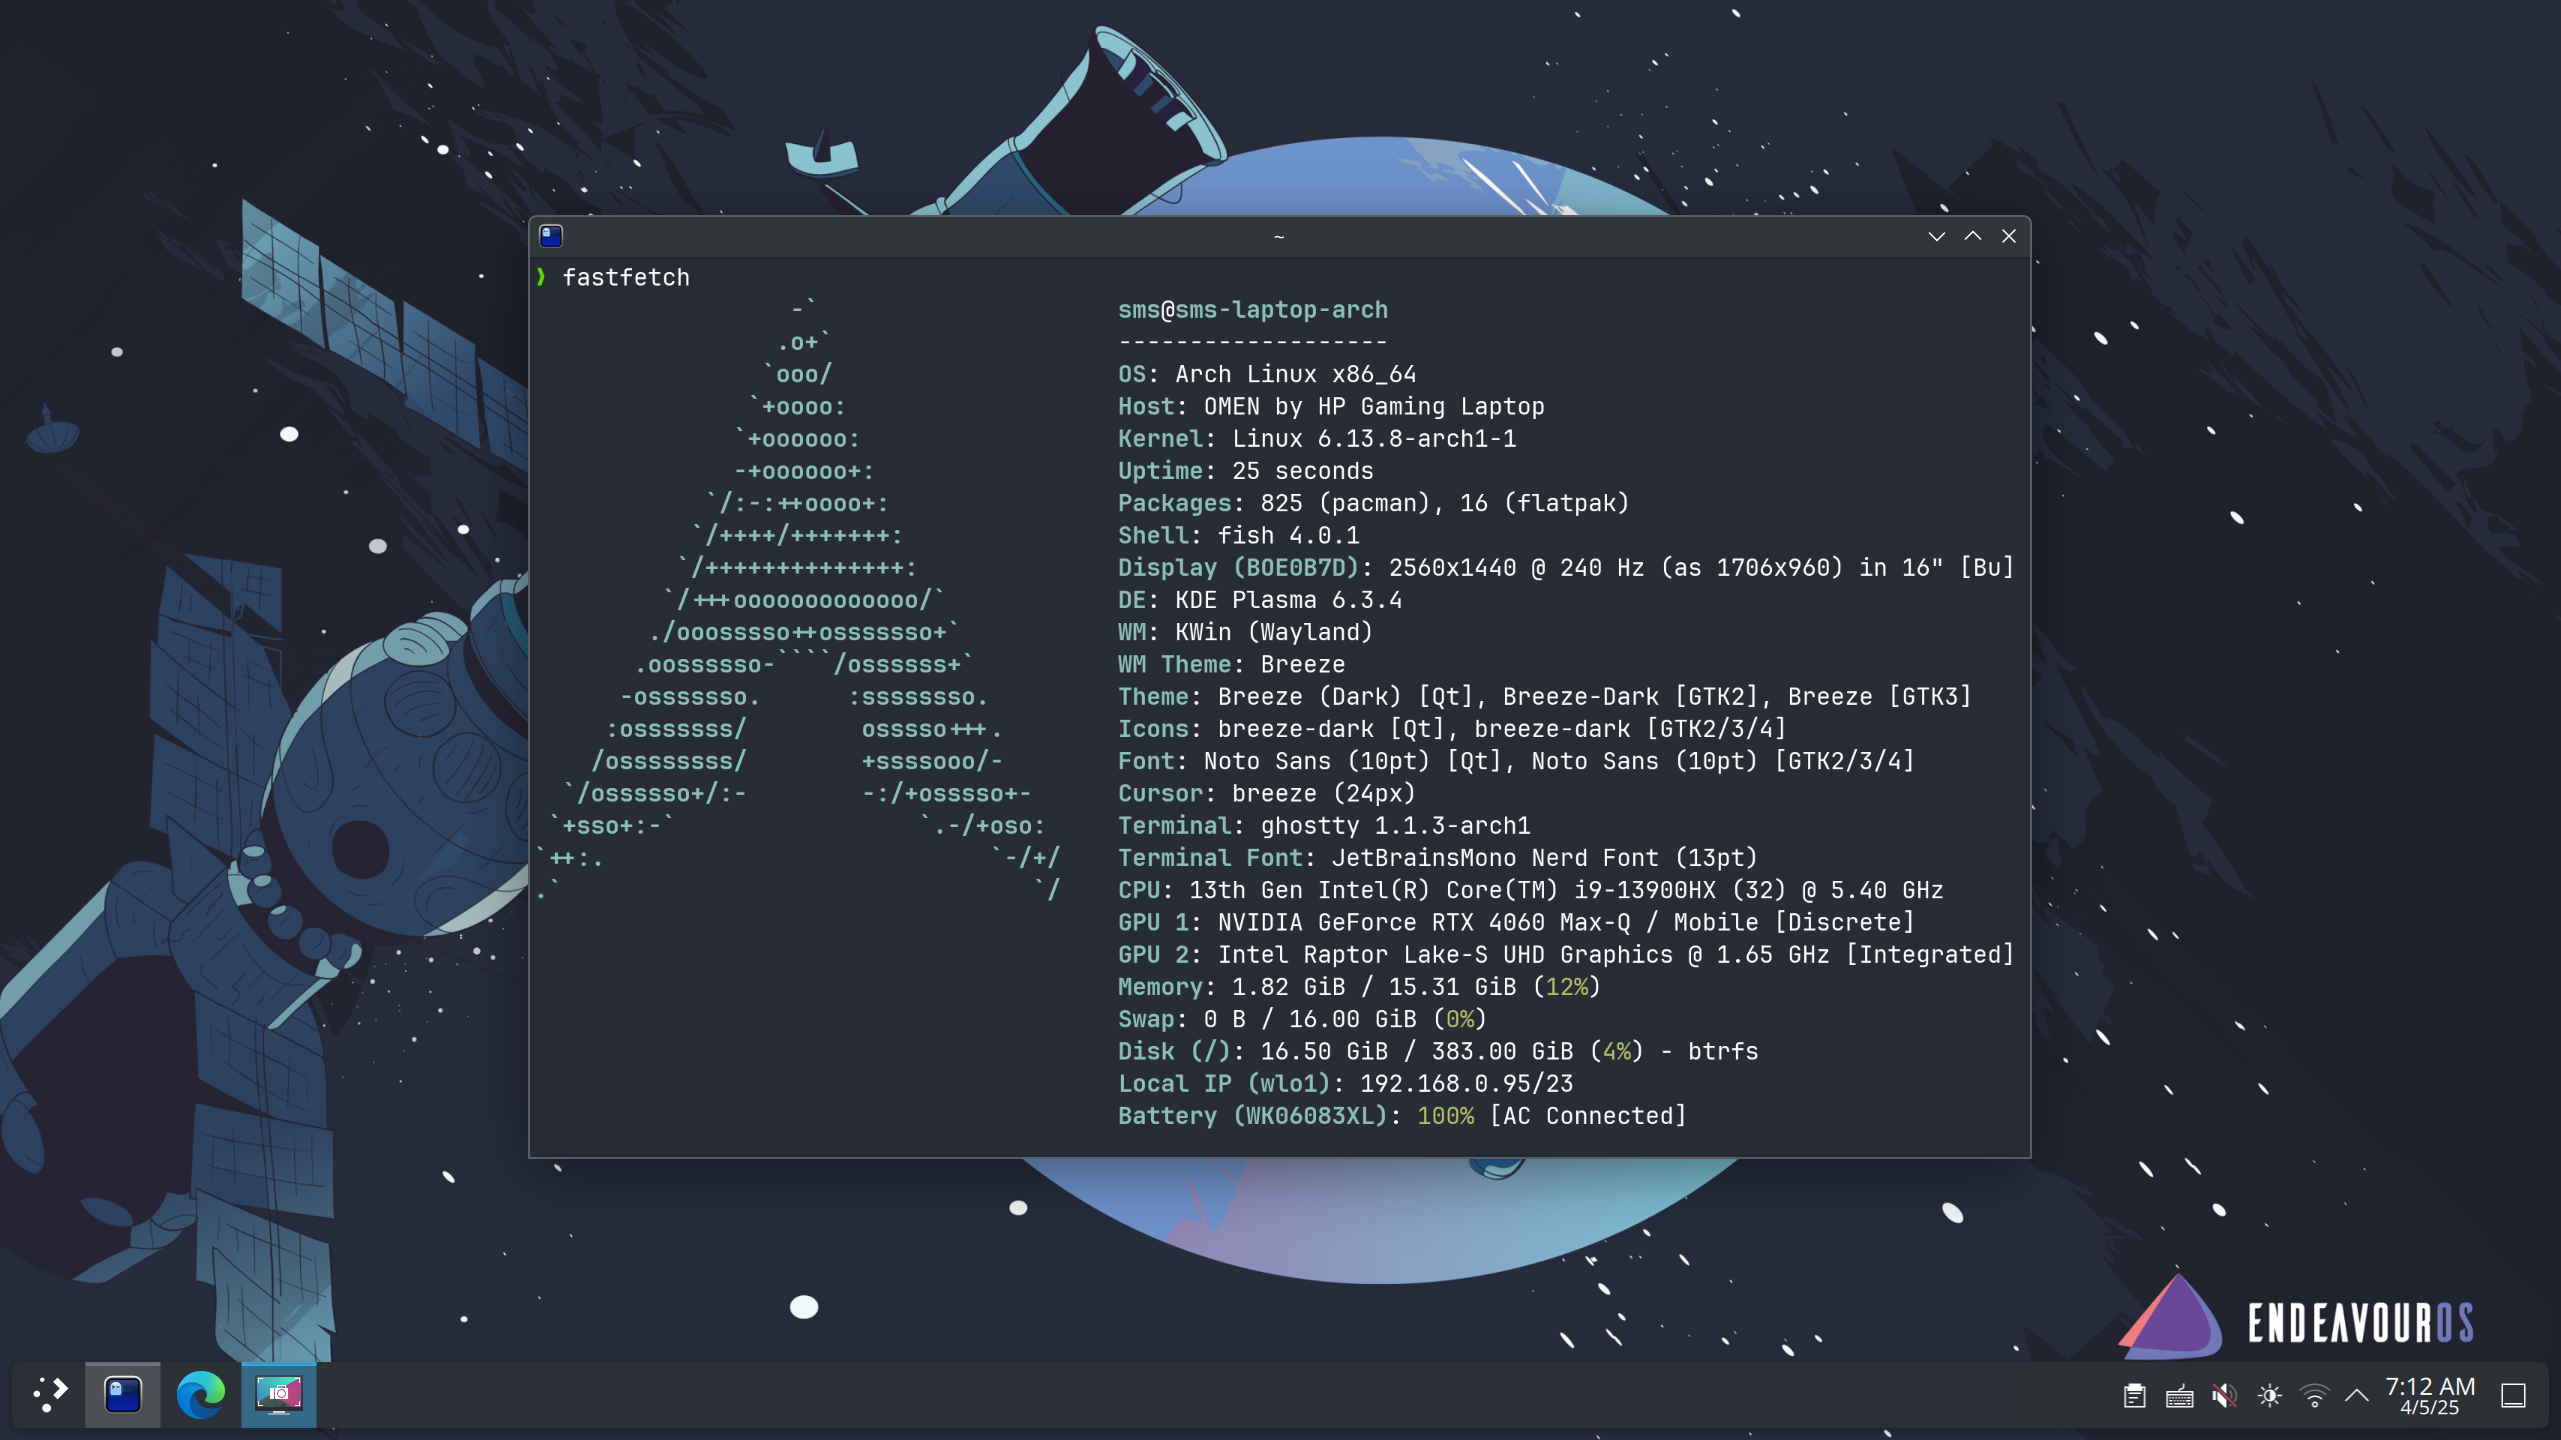The height and width of the screenshot is (1440, 2561).
Task: Click 'Host: OMEN by HP Gaming Laptop' line
Action: coord(1331,407)
